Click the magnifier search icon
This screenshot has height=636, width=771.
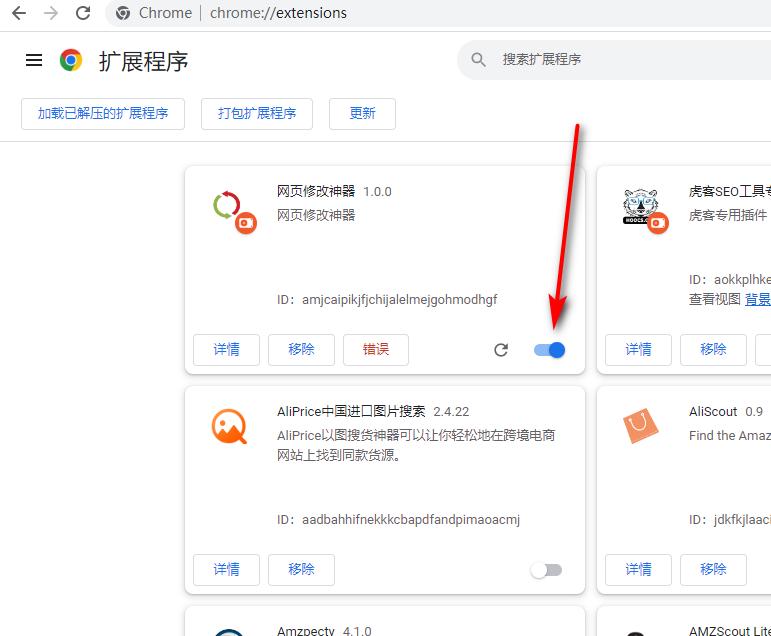click(478, 60)
